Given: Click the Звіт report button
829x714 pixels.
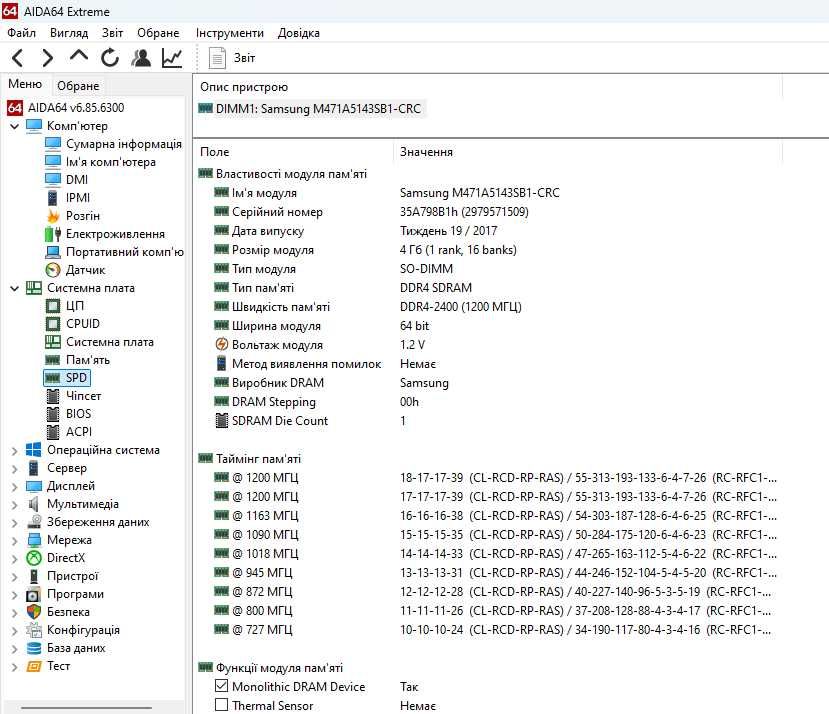Looking at the screenshot, I should click(x=232, y=58).
